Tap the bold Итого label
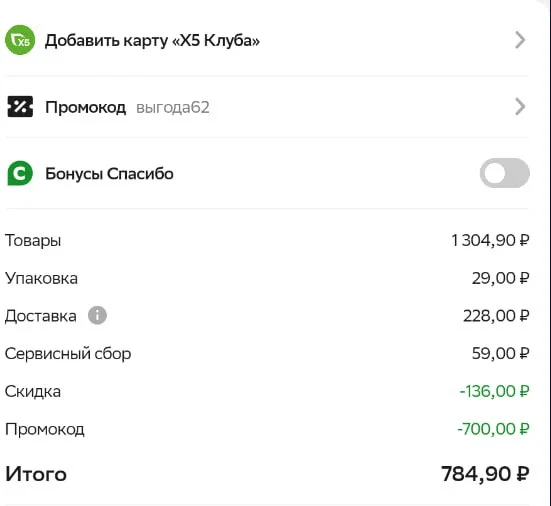The height and width of the screenshot is (506, 551). pyautogui.click(x=36, y=474)
